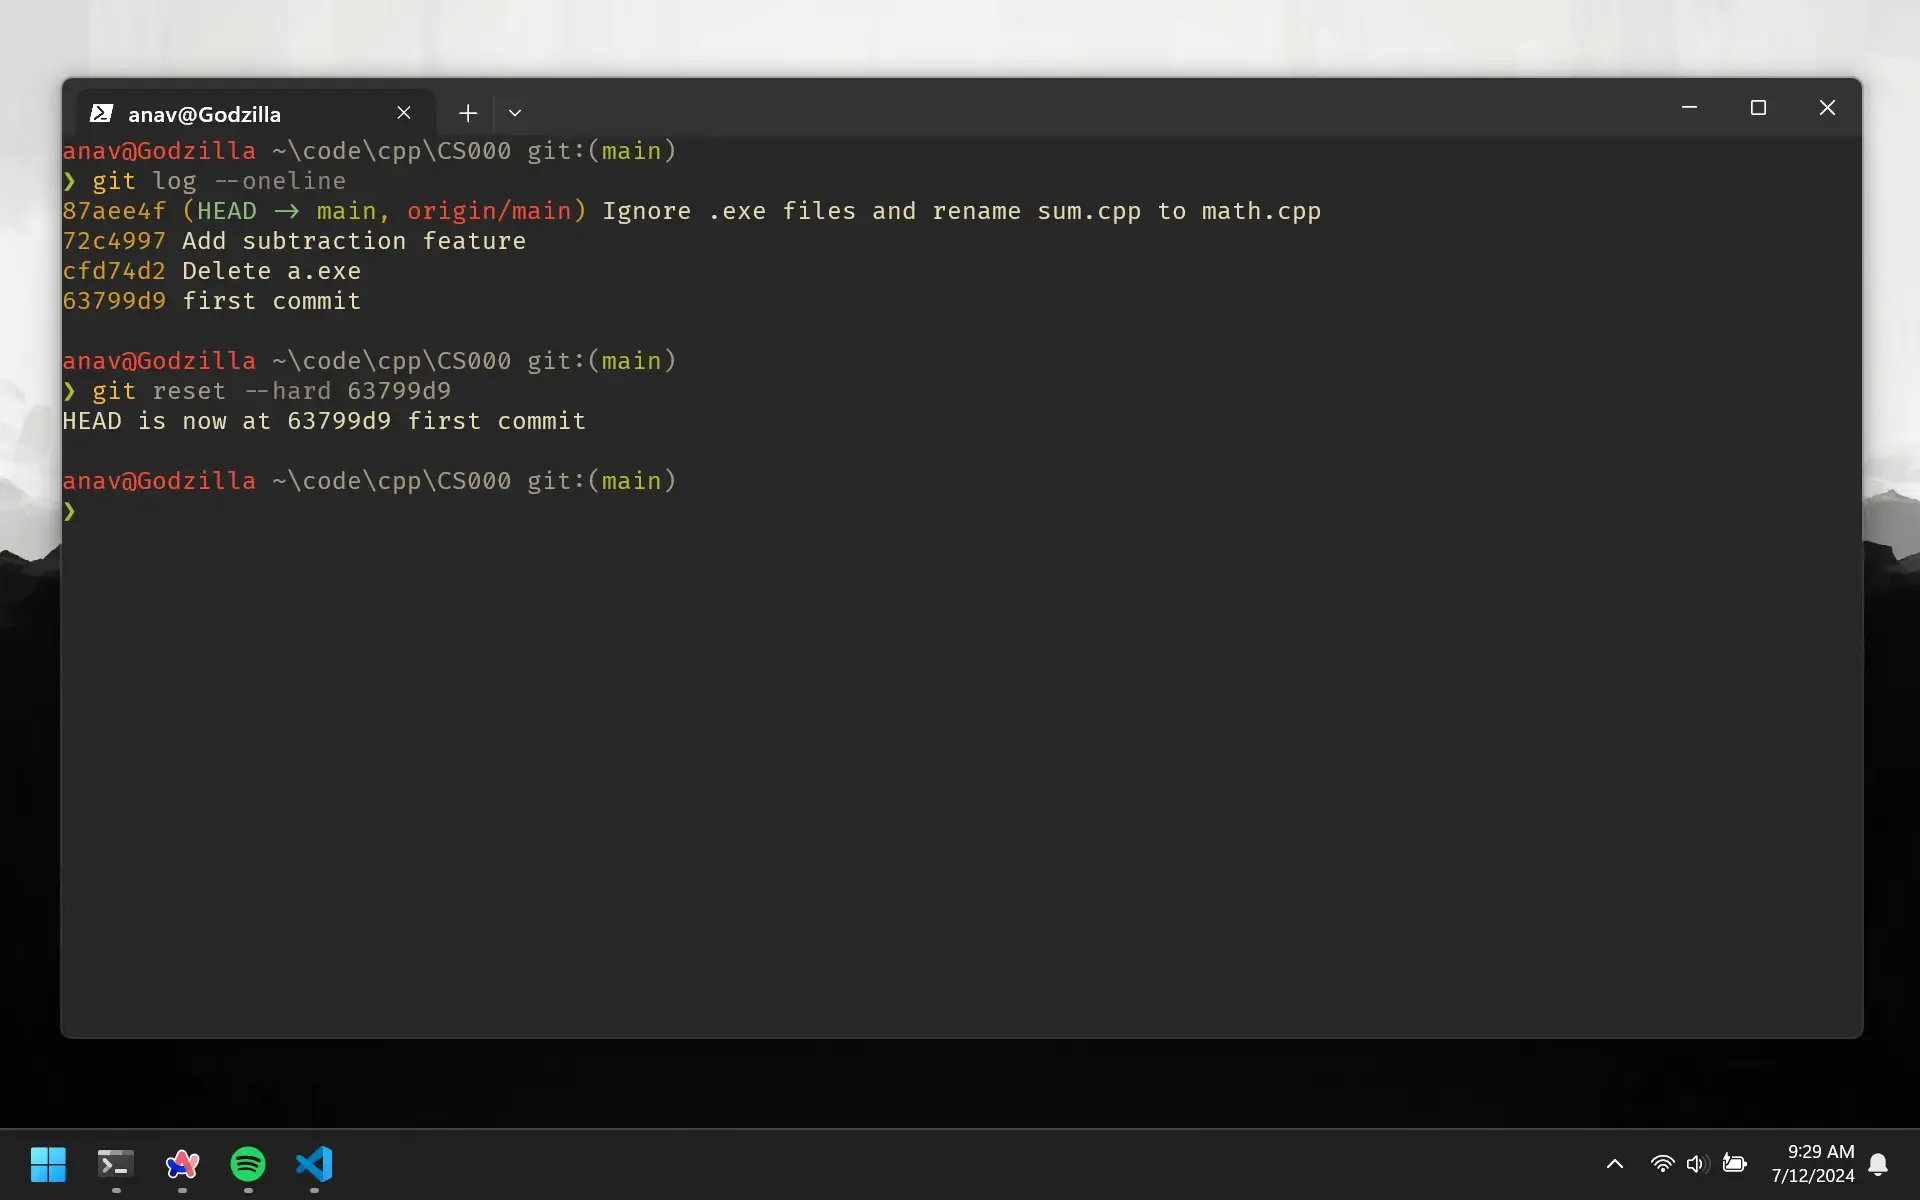Viewport: 1920px width, 1200px height.
Task: Minimize the terminal window
Action: [1689, 107]
